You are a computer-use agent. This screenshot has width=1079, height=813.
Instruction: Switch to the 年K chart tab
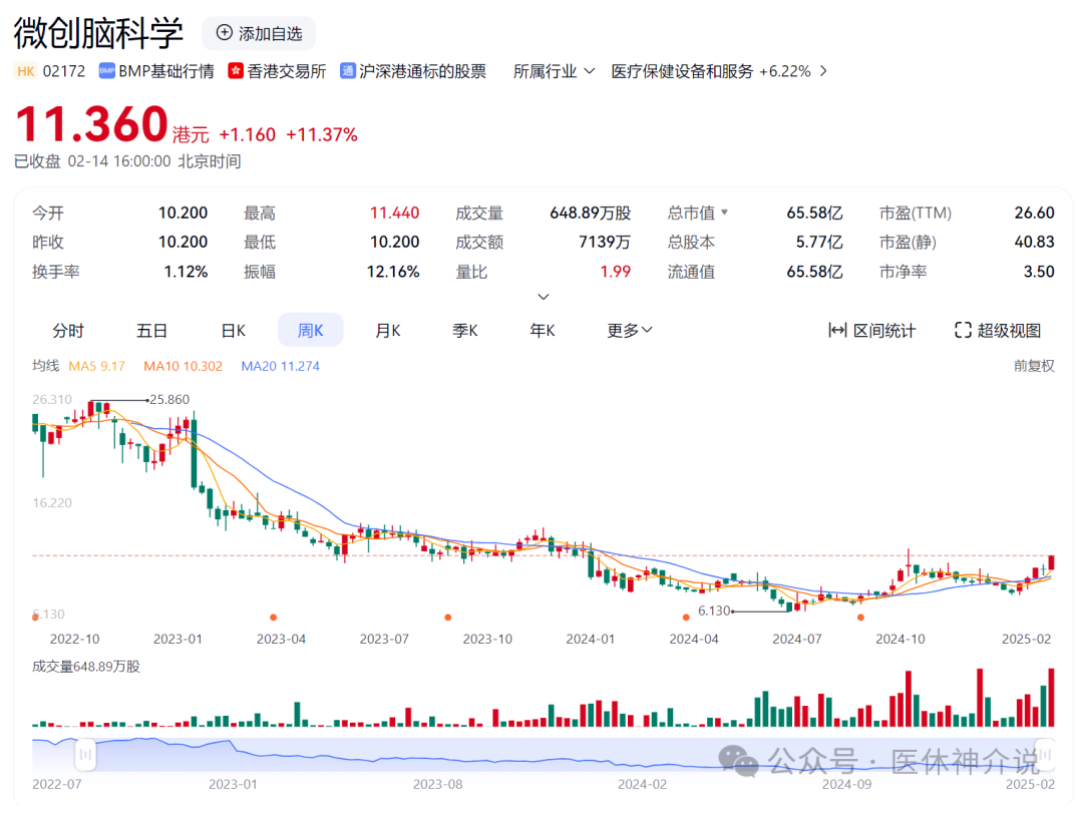(x=542, y=330)
